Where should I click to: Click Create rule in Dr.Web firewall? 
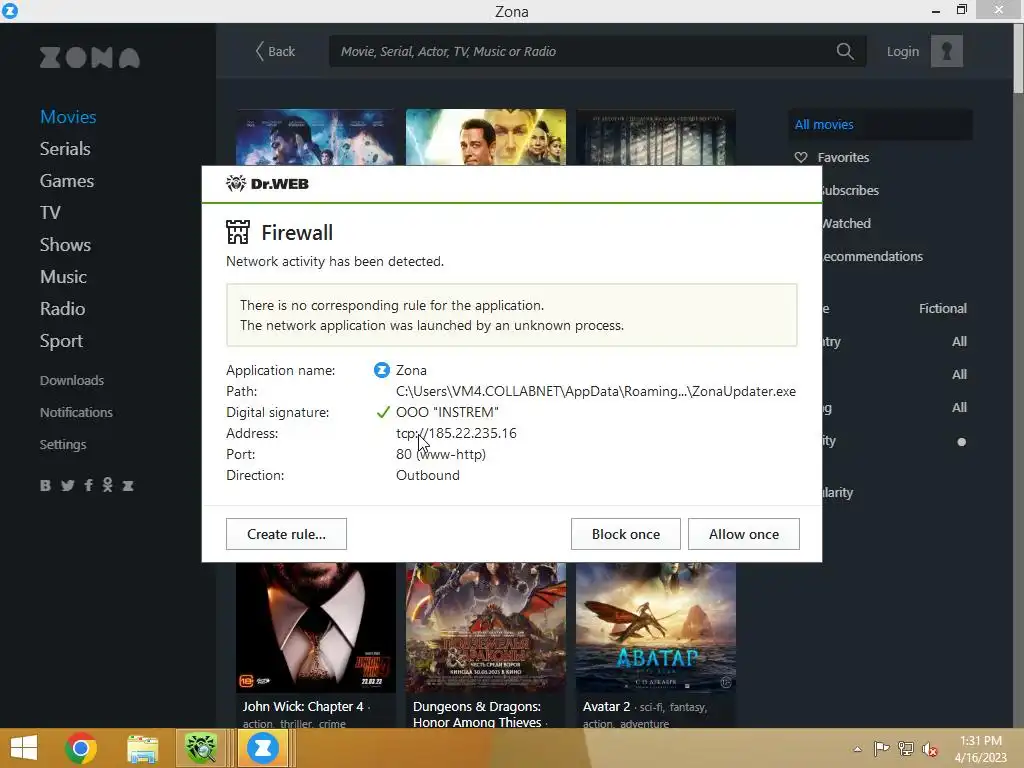(x=286, y=534)
